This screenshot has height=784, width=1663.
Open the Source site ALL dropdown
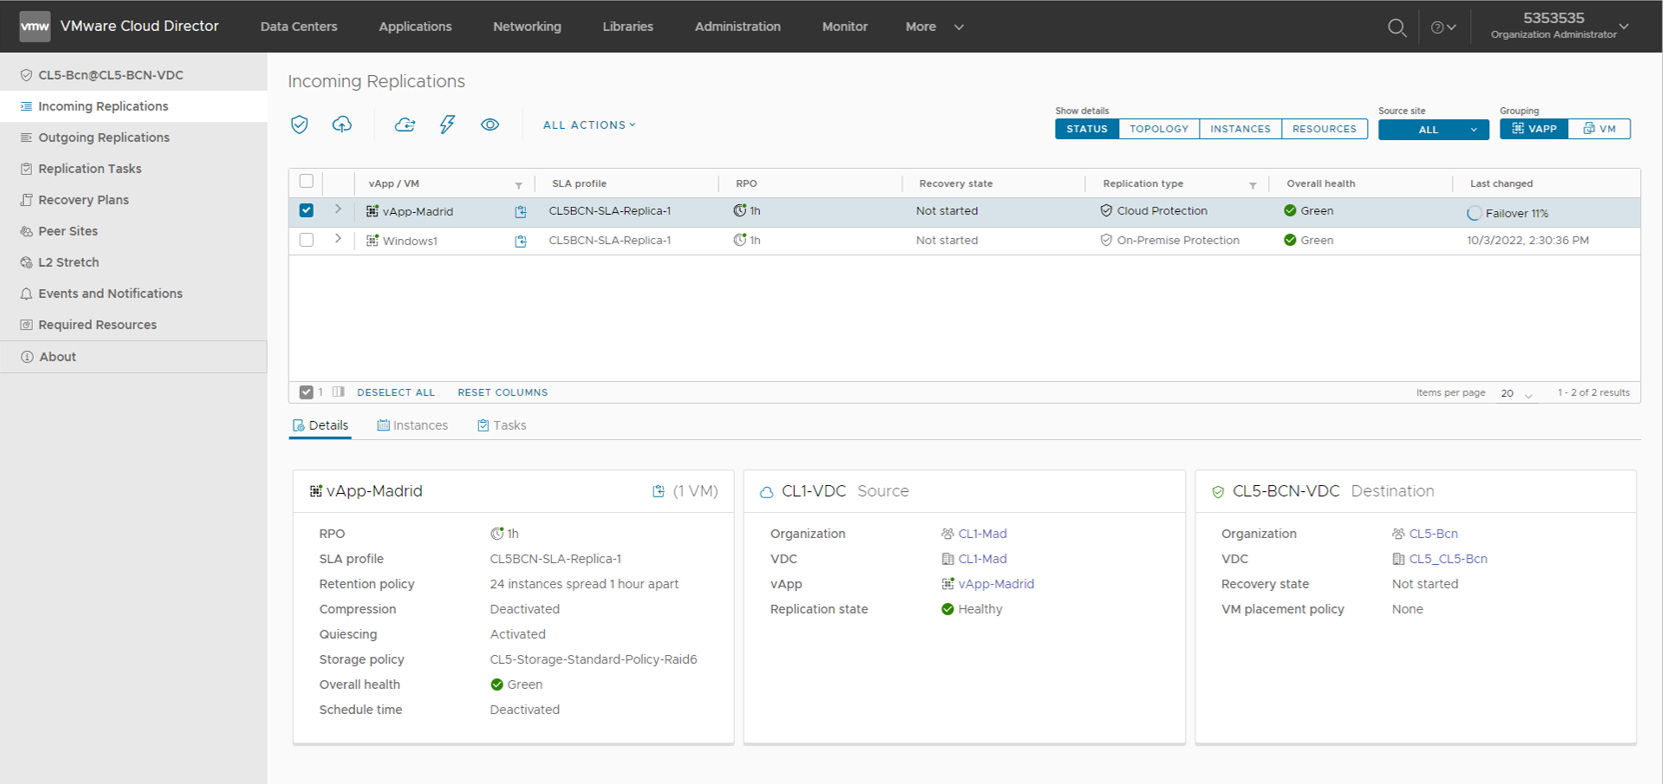(1433, 129)
